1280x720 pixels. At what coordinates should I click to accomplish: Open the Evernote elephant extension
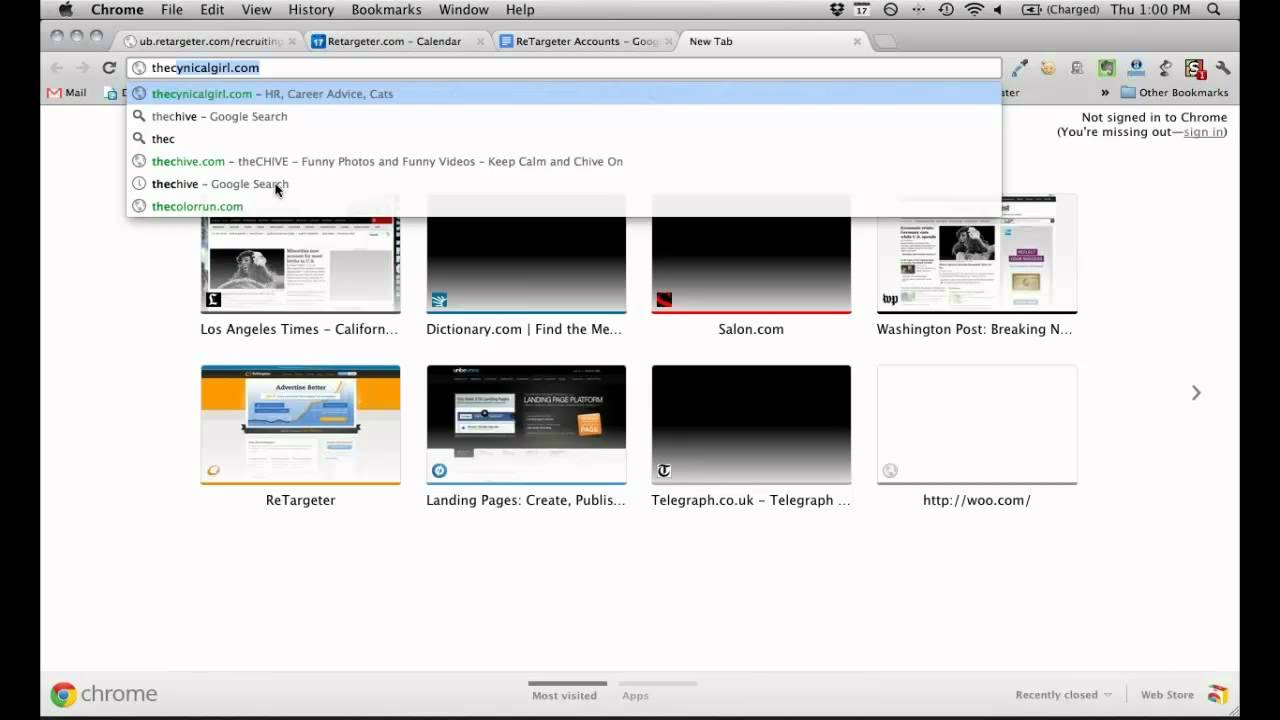1106,68
